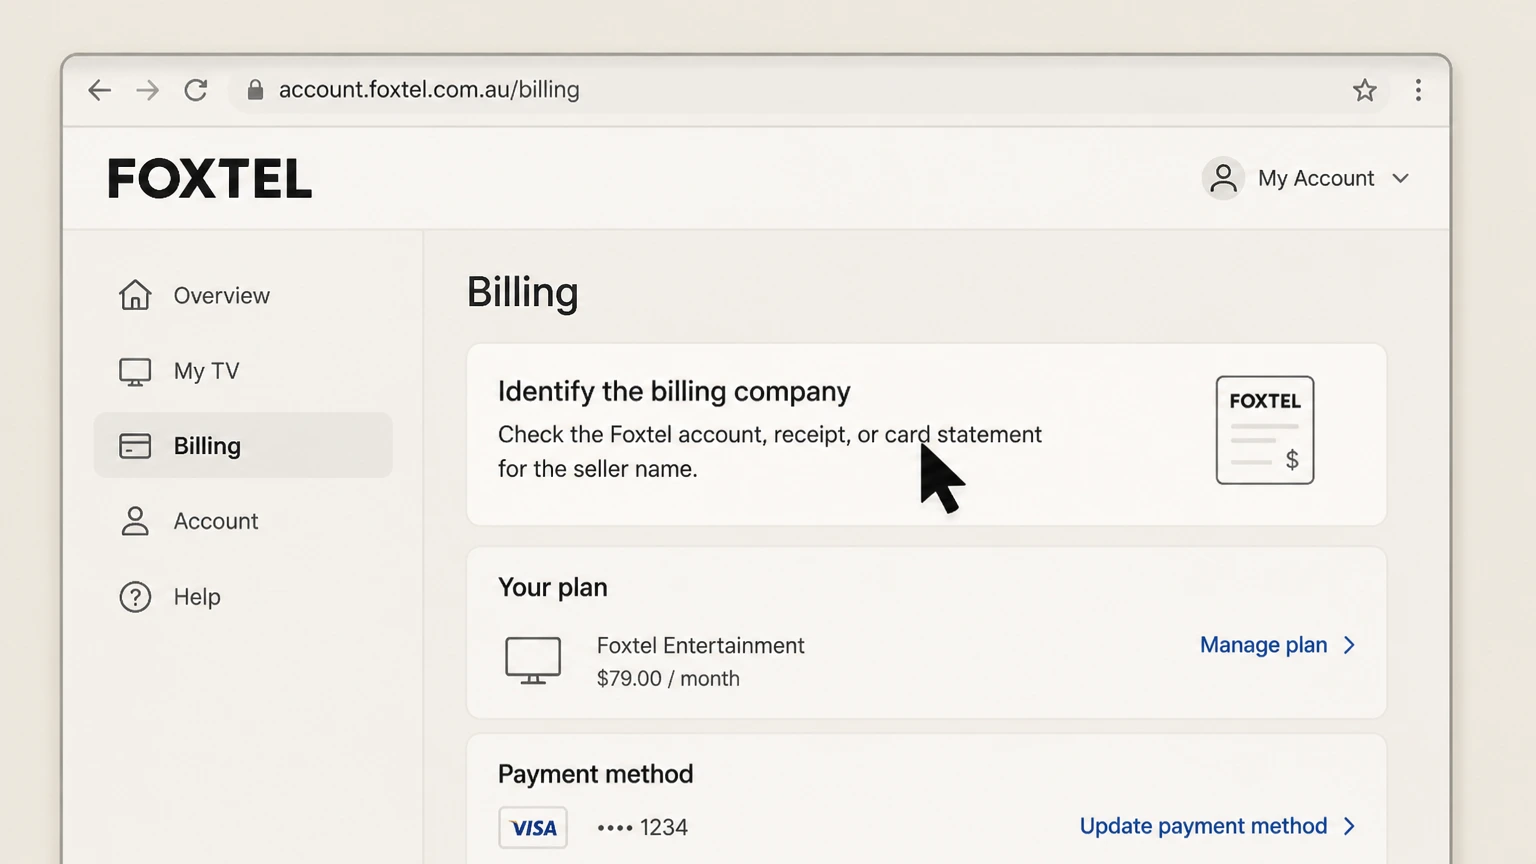Image resolution: width=1536 pixels, height=864 pixels.
Task: Open the Manage plan link
Action: point(1264,645)
